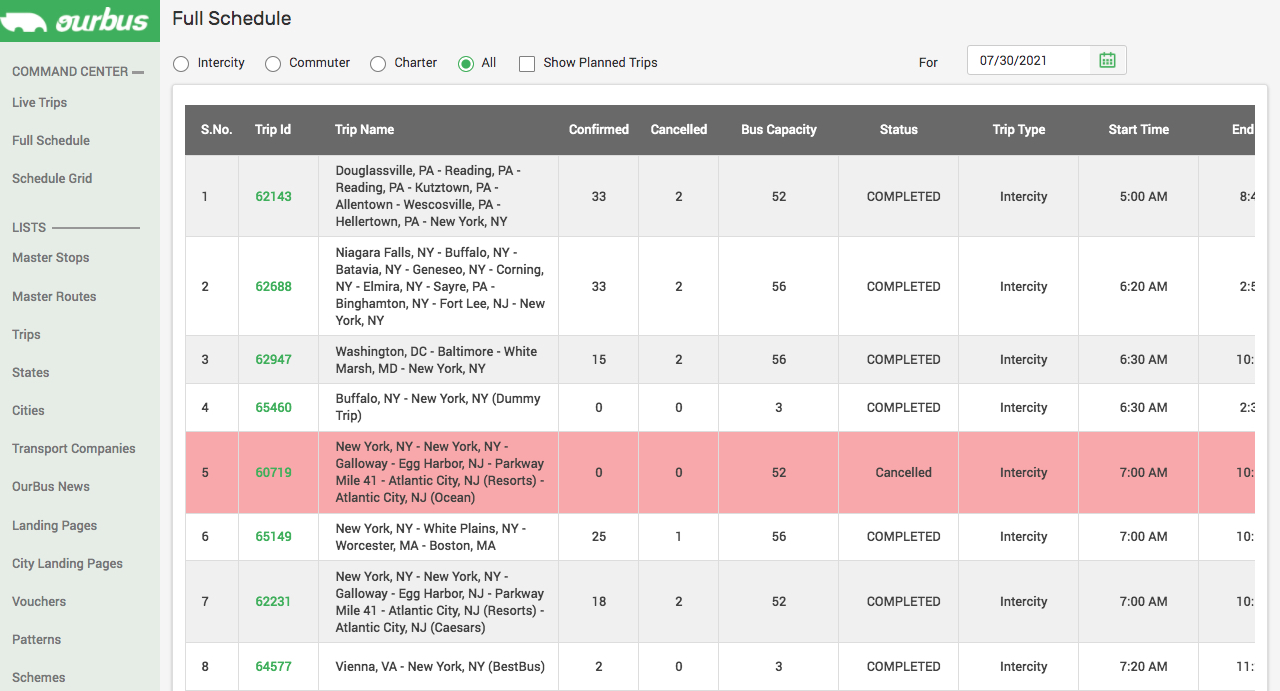
Task: Open Full Schedule in sidebar
Action: pos(51,140)
